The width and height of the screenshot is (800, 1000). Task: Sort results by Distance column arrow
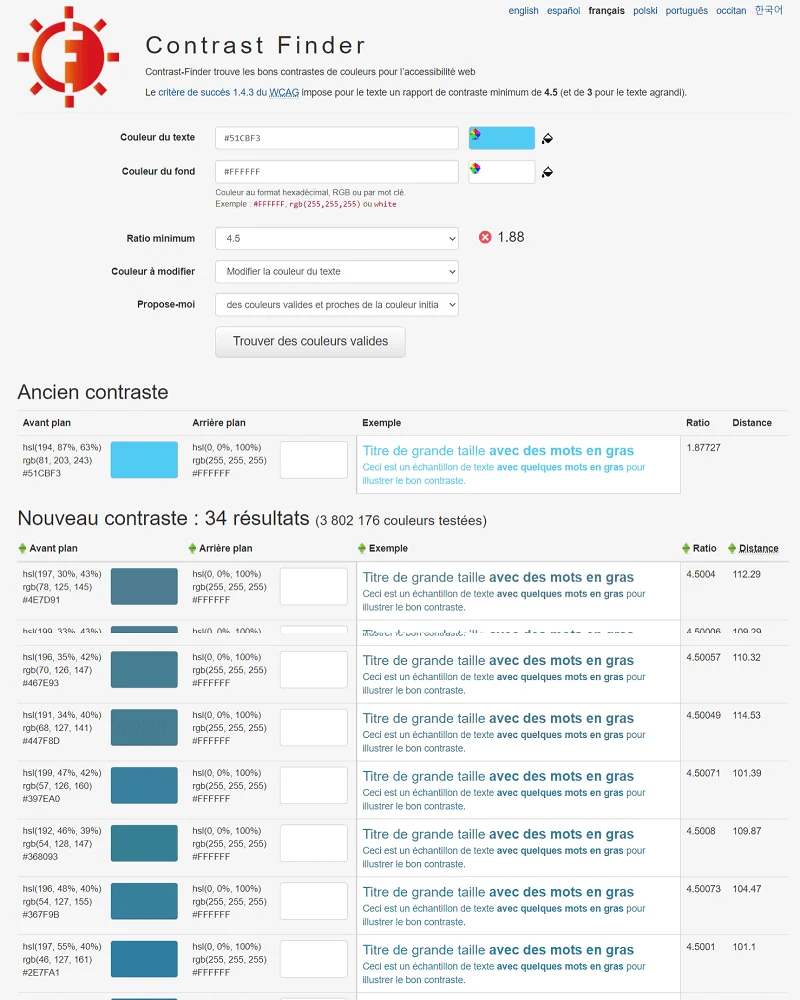tap(732, 548)
